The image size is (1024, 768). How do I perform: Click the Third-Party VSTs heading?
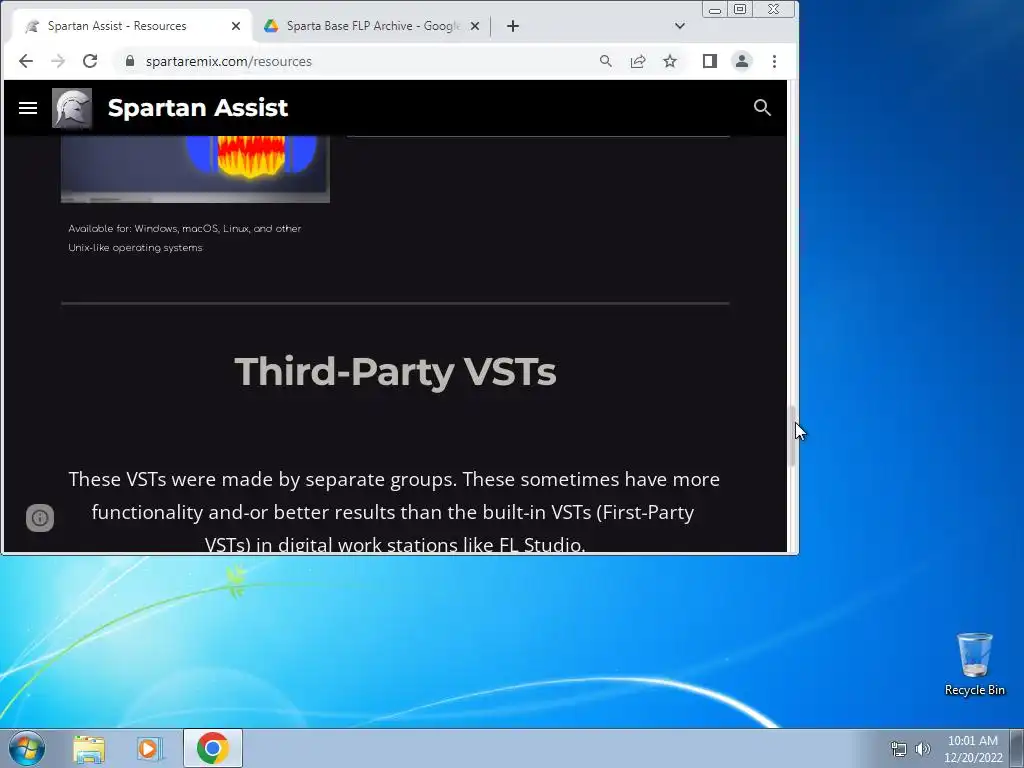(x=395, y=371)
